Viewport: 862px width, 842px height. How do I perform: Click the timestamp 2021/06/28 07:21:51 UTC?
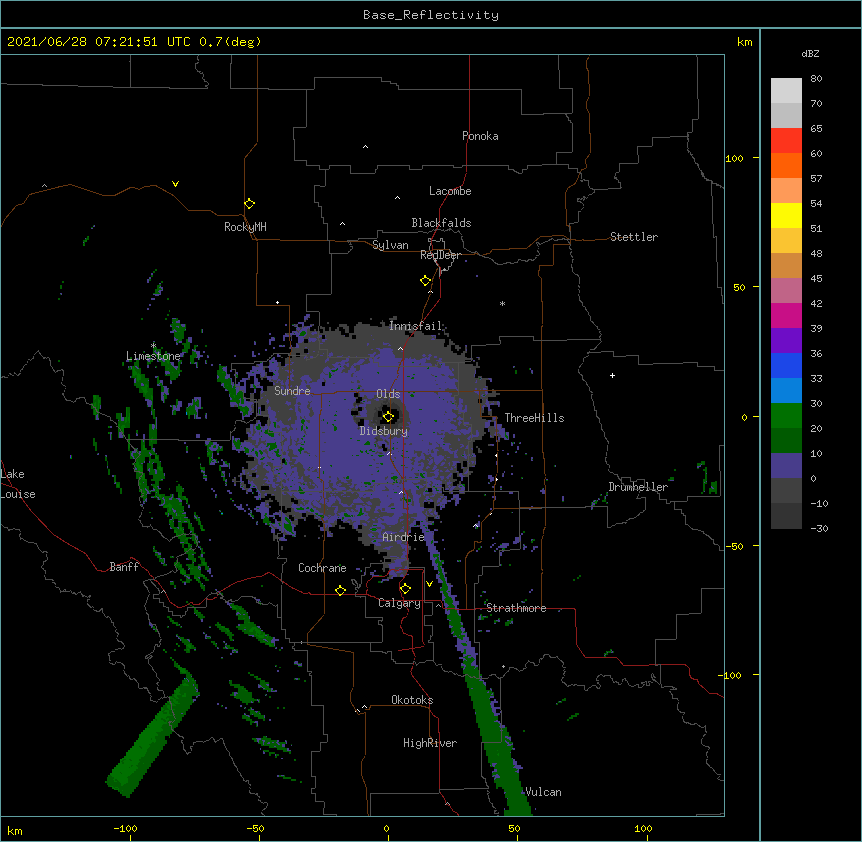coord(99,42)
